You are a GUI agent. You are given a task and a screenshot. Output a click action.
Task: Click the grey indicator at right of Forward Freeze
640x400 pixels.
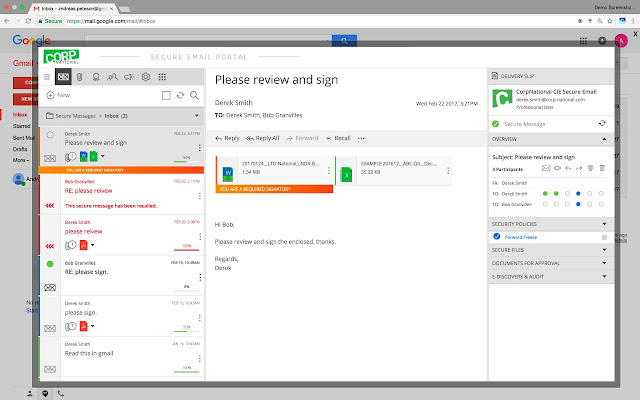[x=604, y=237]
